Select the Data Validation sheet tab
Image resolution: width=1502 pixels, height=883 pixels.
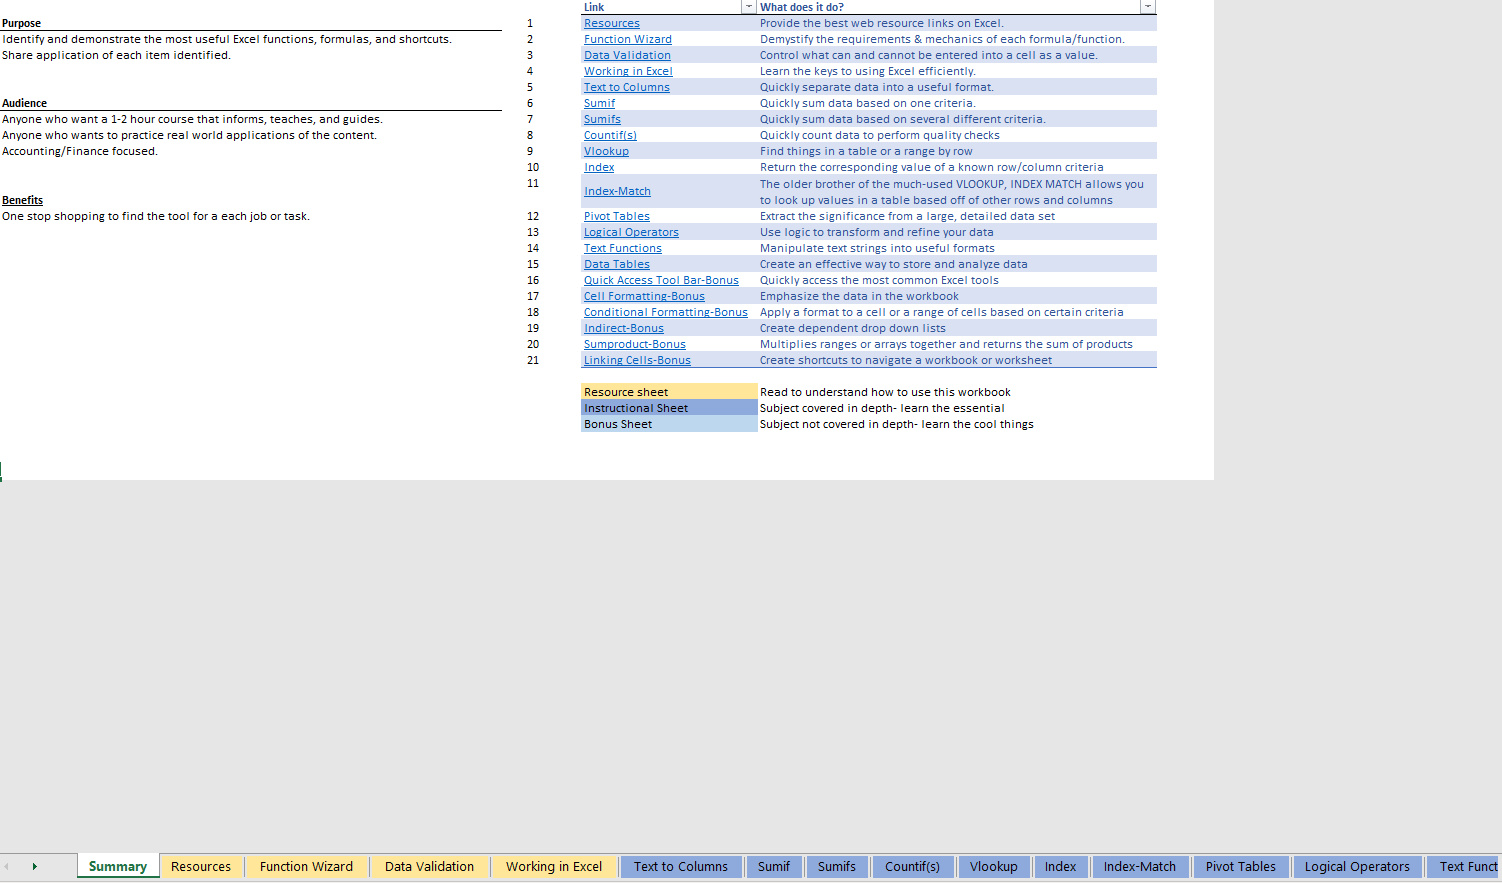[429, 867]
